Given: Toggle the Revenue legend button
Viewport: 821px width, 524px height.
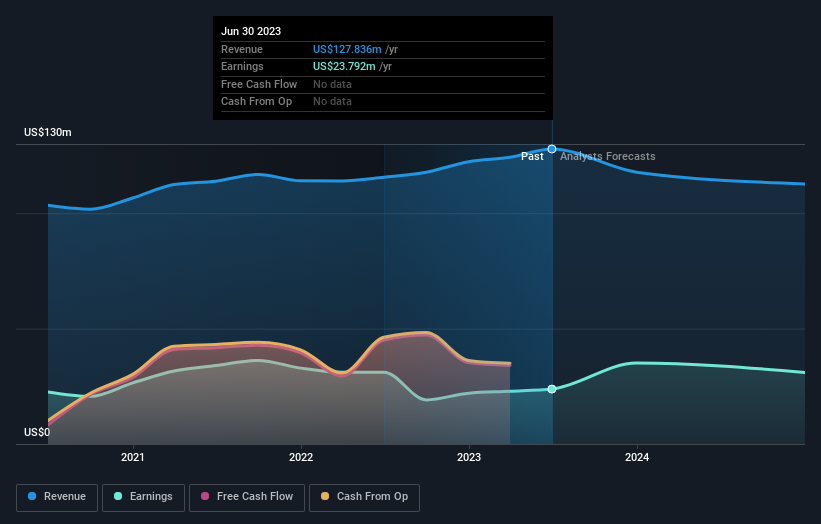Looking at the screenshot, I should tap(57, 497).
